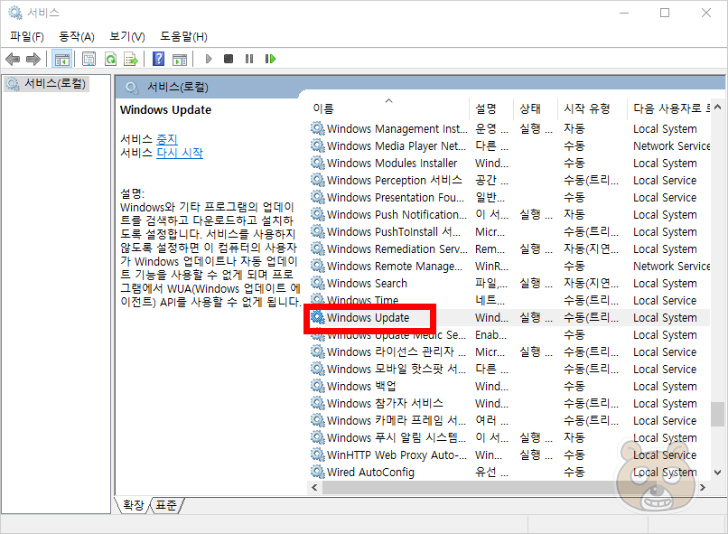728x534 pixels.
Task: Select Windows 모바일 핫스팟 service row
Action: (x=510, y=369)
